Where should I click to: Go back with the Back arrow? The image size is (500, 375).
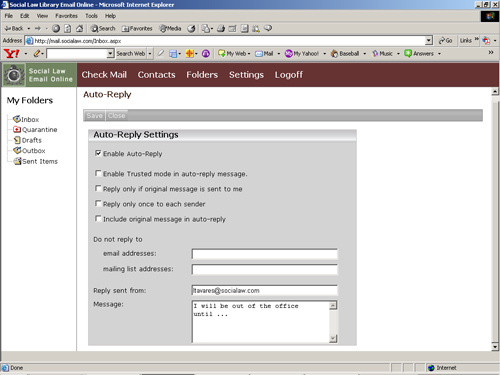point(14,29)
